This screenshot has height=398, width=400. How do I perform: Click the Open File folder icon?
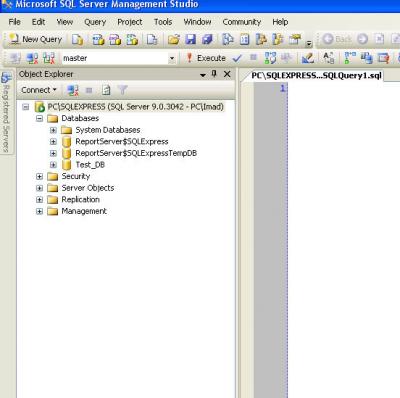[x=173, y=40]
